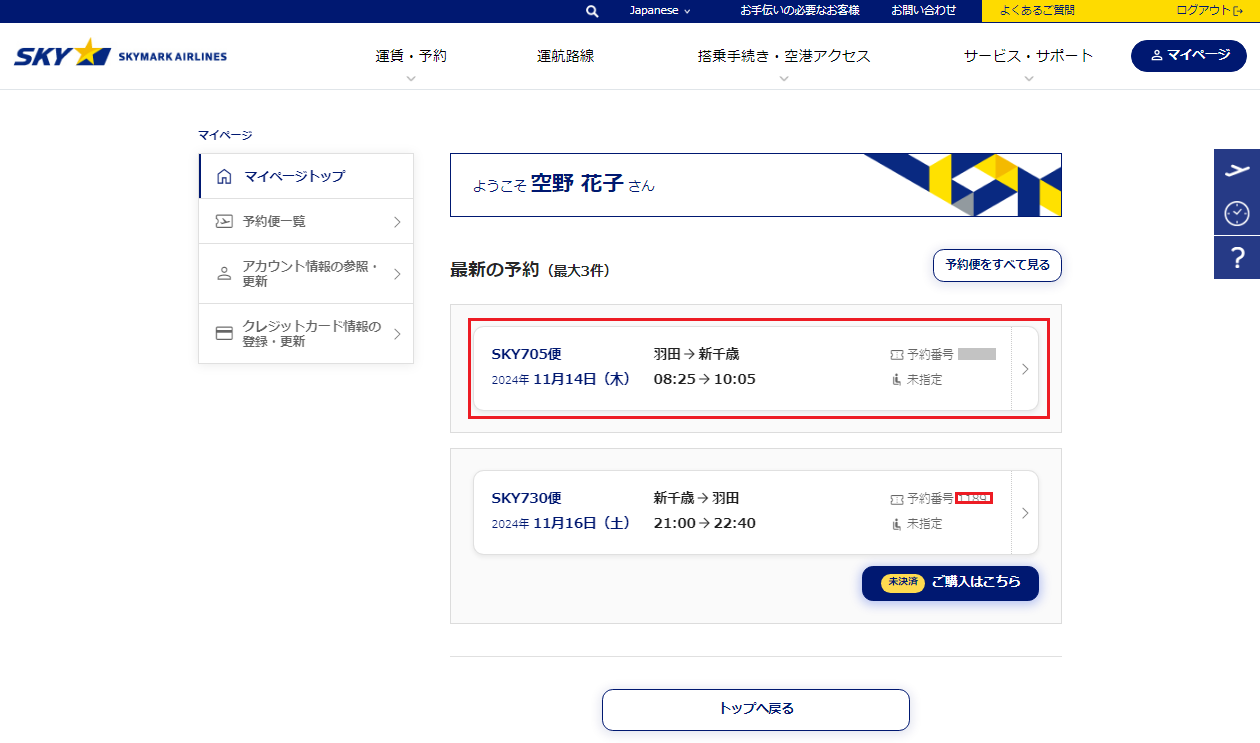
Task: Open the question mark help tab
Action: click(x=1237, y=258)
